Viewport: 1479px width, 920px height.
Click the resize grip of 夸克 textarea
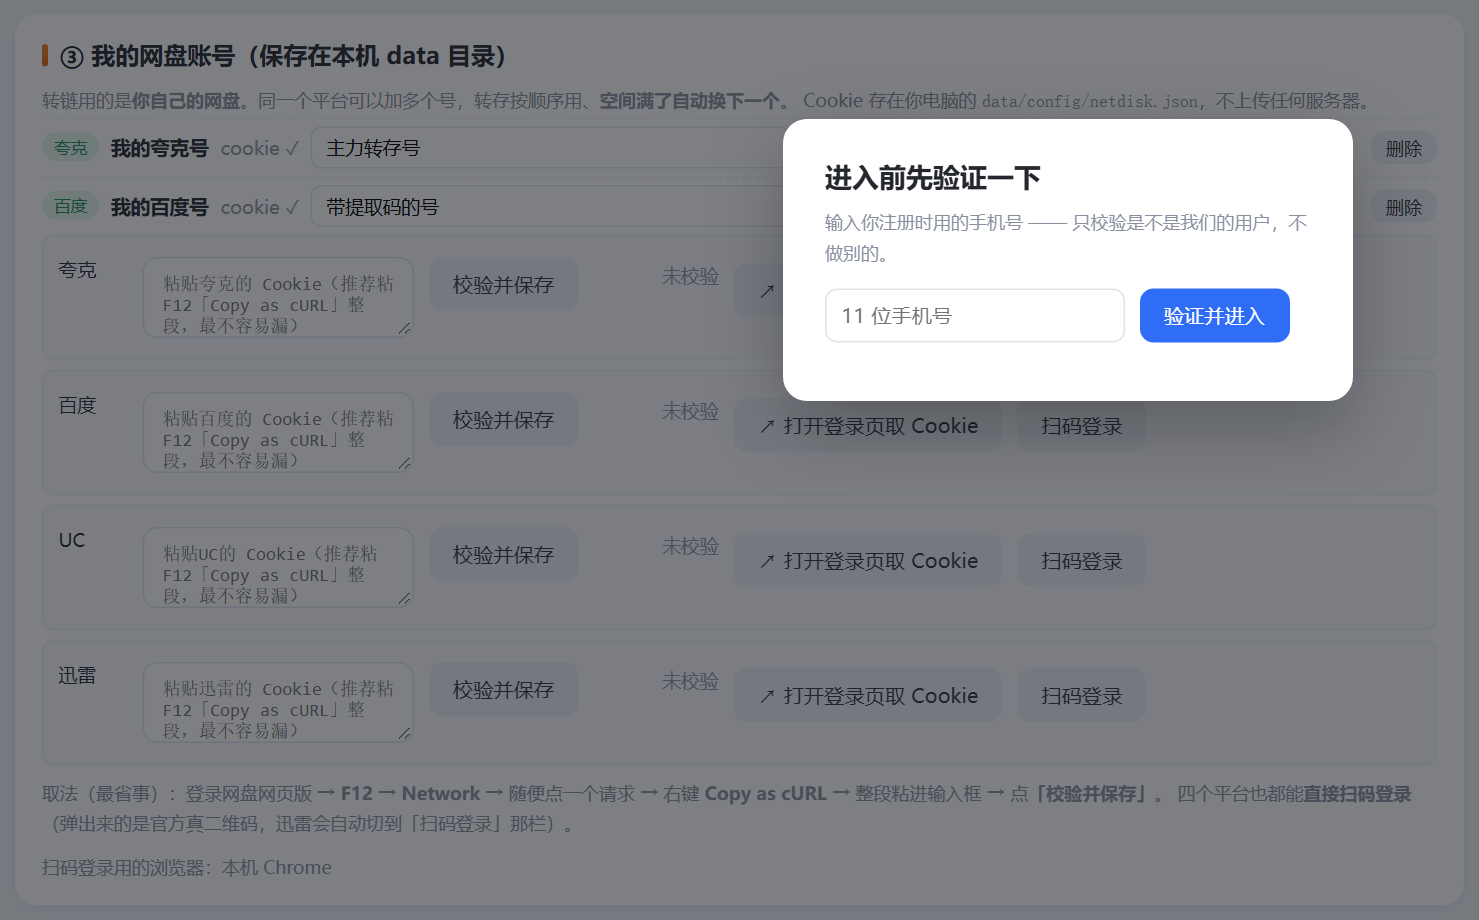point(404,328)
